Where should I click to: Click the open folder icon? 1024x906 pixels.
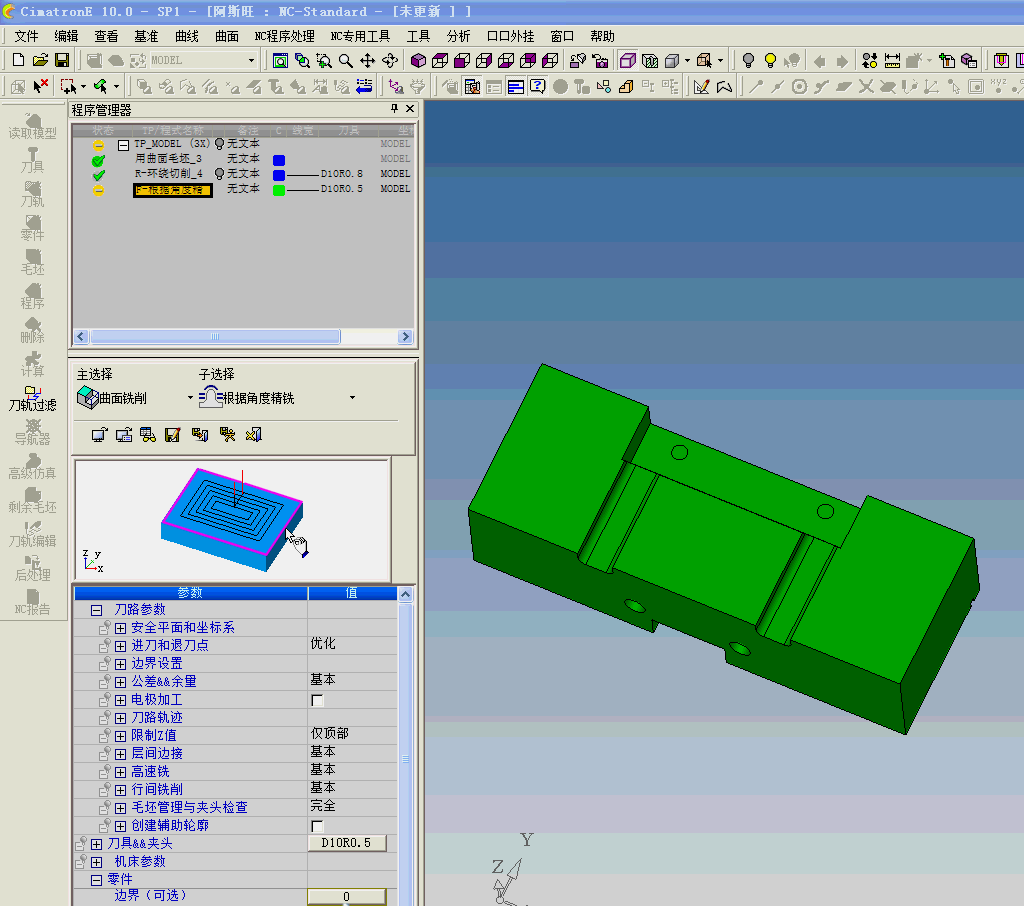[40, 61]
